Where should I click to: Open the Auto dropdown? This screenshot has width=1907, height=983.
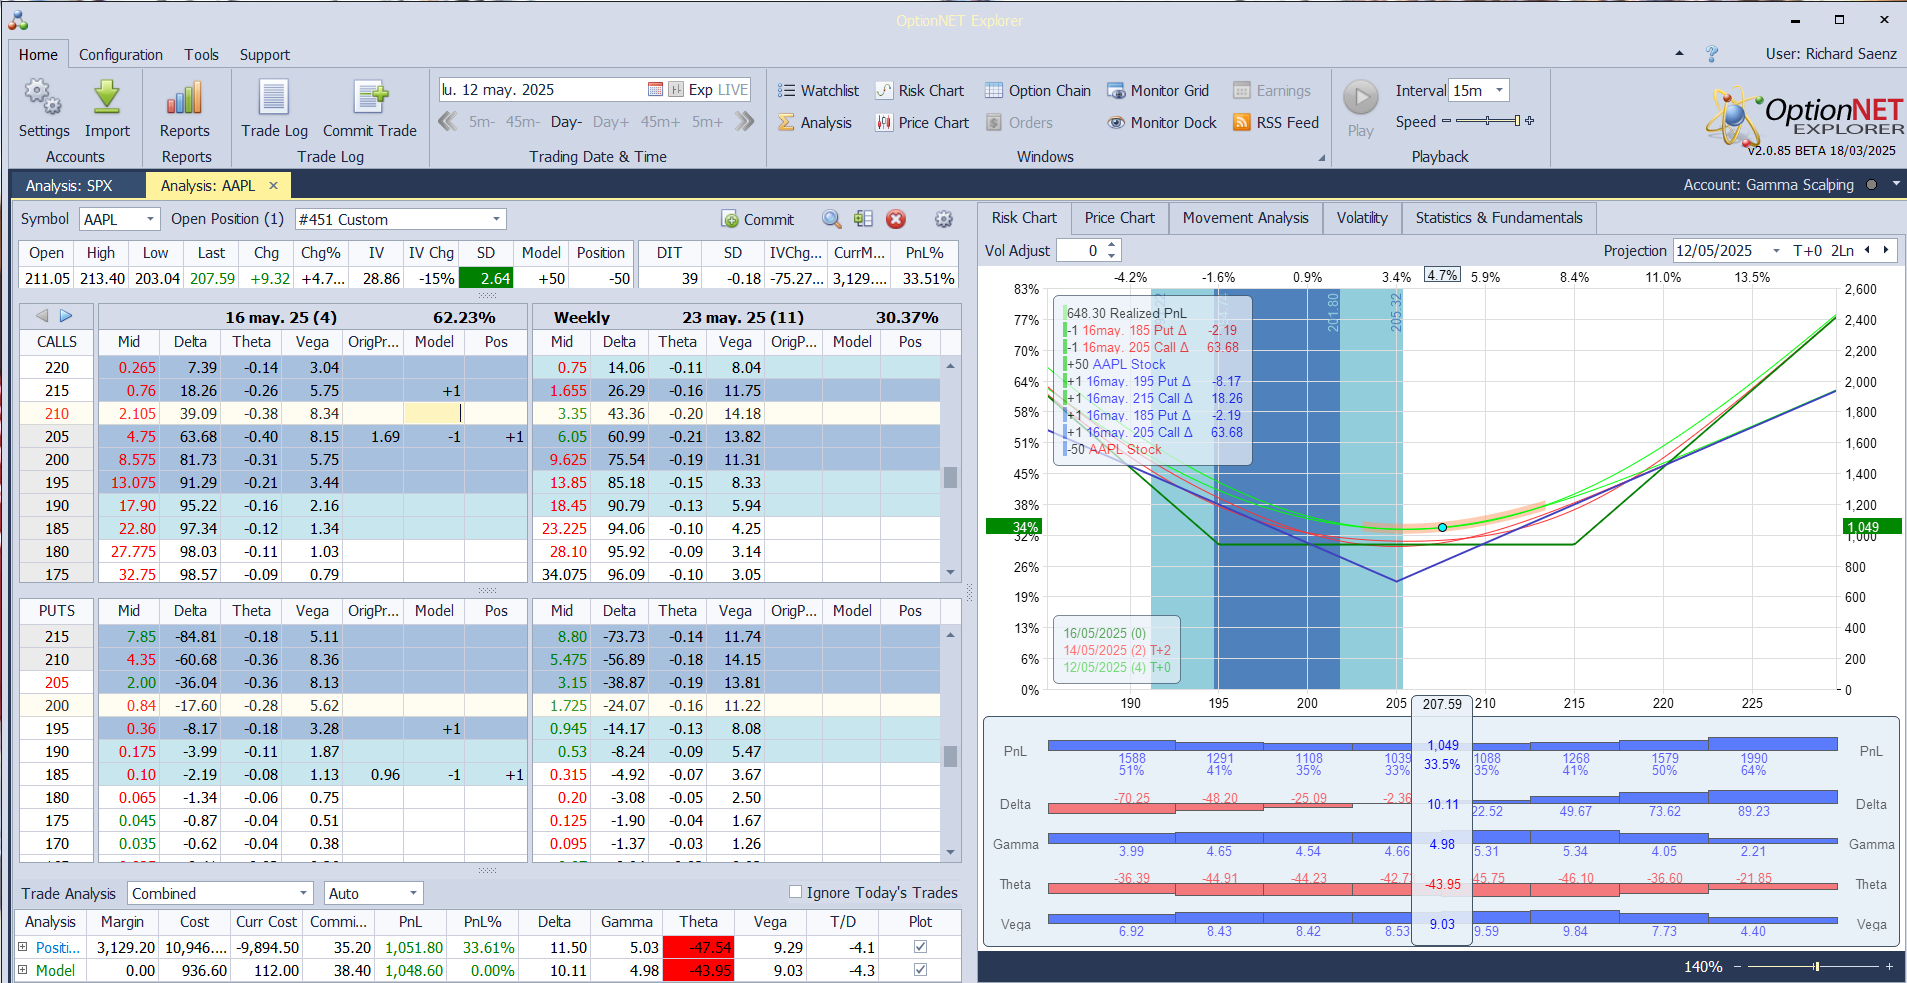click(x=413, y=893)
